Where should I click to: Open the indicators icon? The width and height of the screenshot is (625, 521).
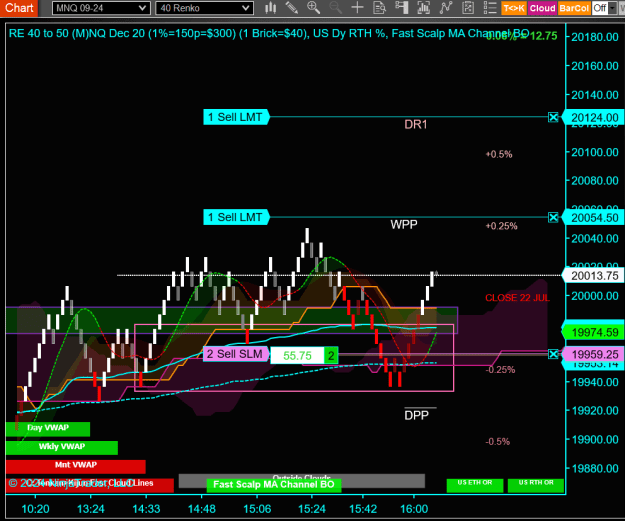(x=423, y=8)
